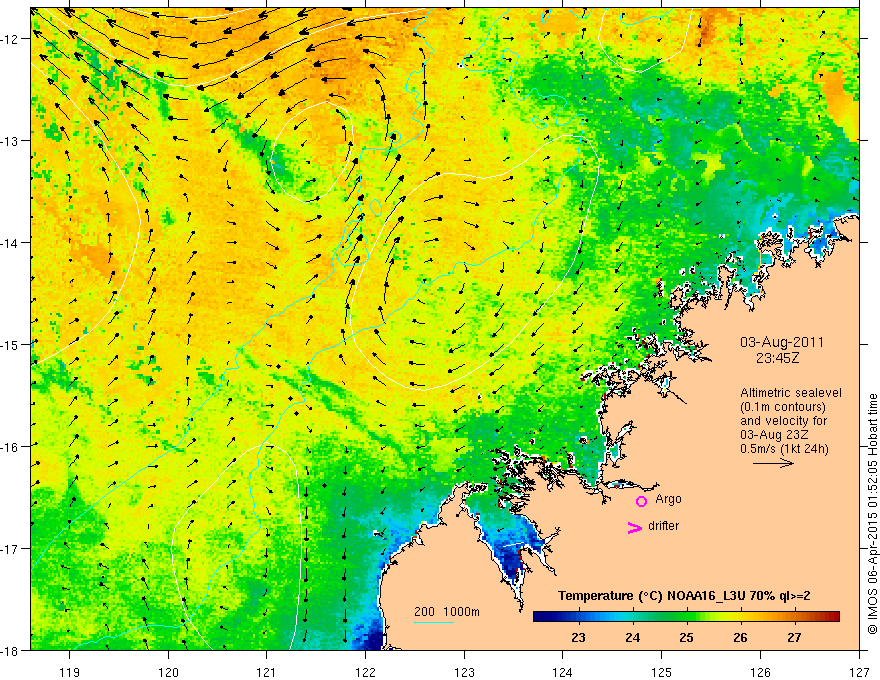Click longitude axis label 127
The height and width of the screenshot is (680, 880).
coord(859,672)
